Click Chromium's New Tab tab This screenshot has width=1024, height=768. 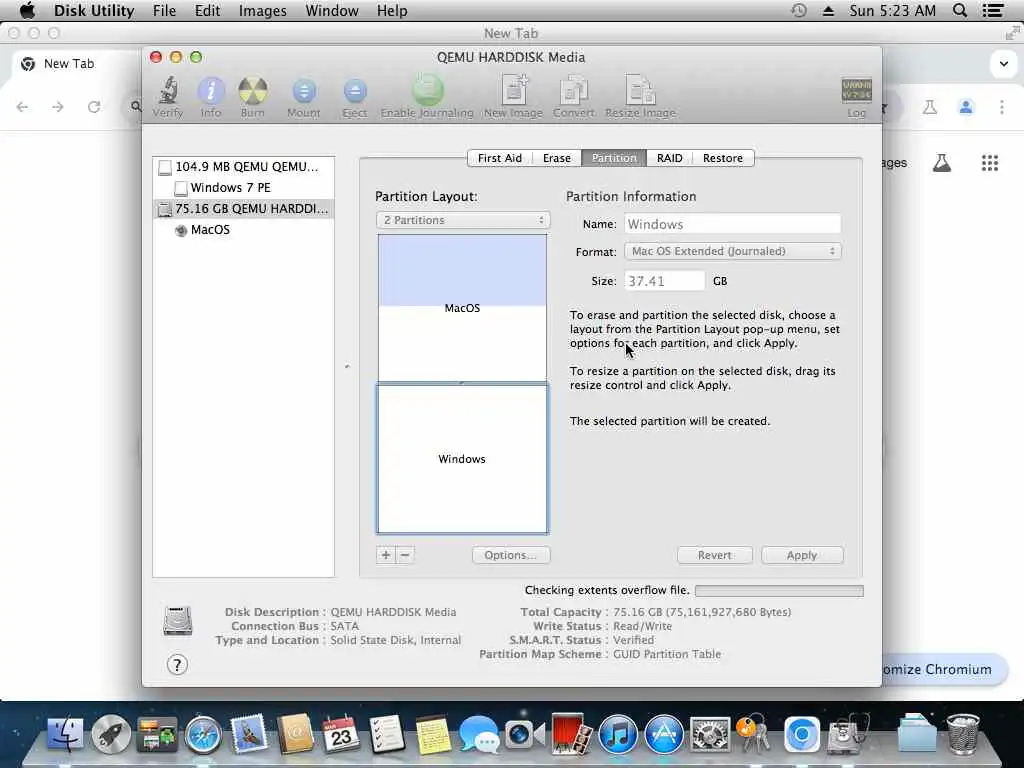click(69, 64)
